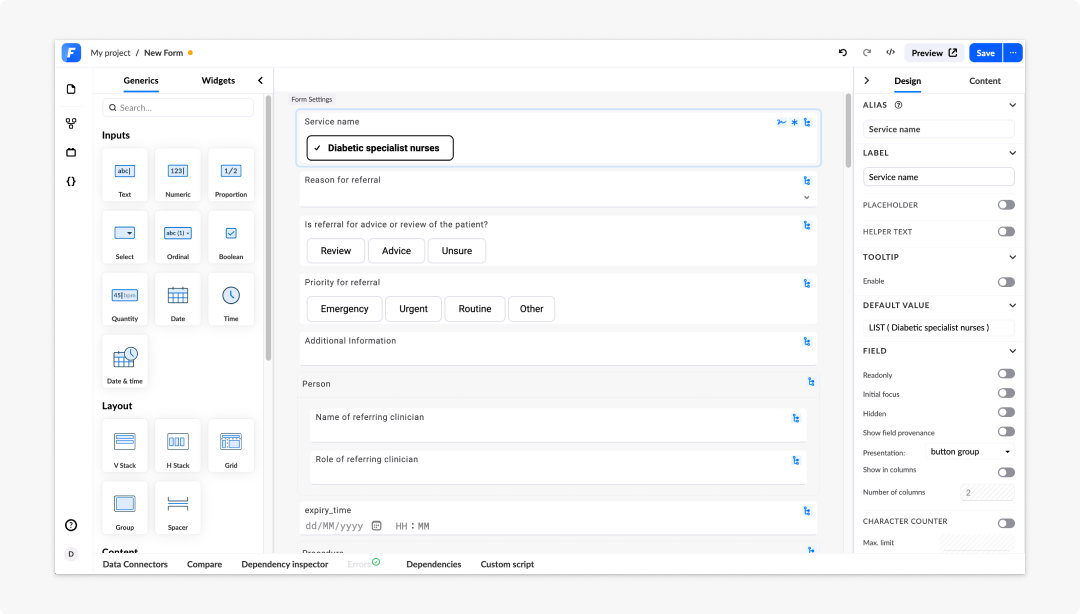Collapse the LABEL section chevron
Screen dimensions: 1080x614
[1012, 153]
